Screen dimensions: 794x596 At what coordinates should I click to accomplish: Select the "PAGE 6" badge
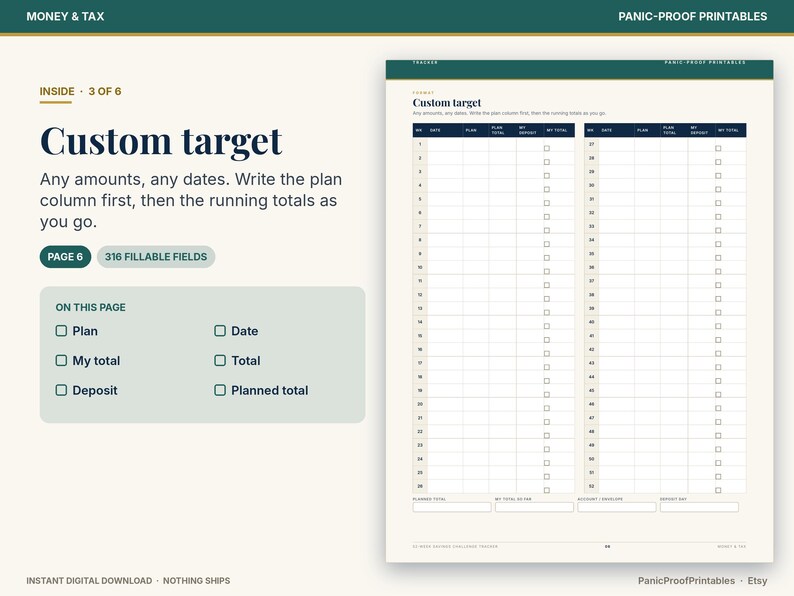point(65,257)
